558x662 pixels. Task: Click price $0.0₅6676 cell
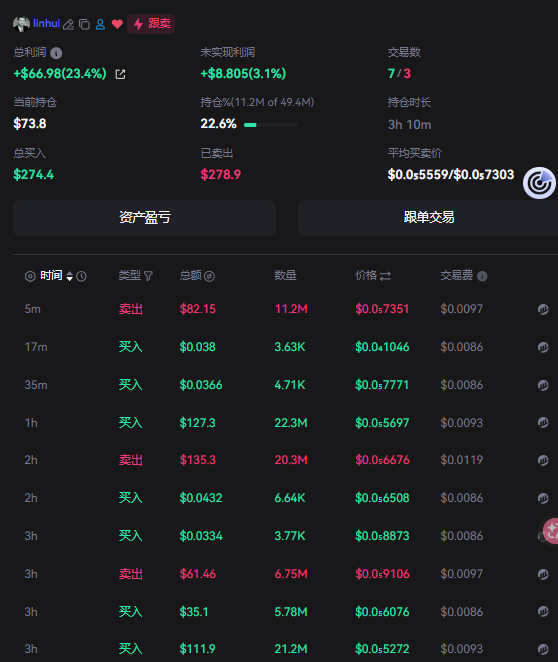click(x=382, y=460)
